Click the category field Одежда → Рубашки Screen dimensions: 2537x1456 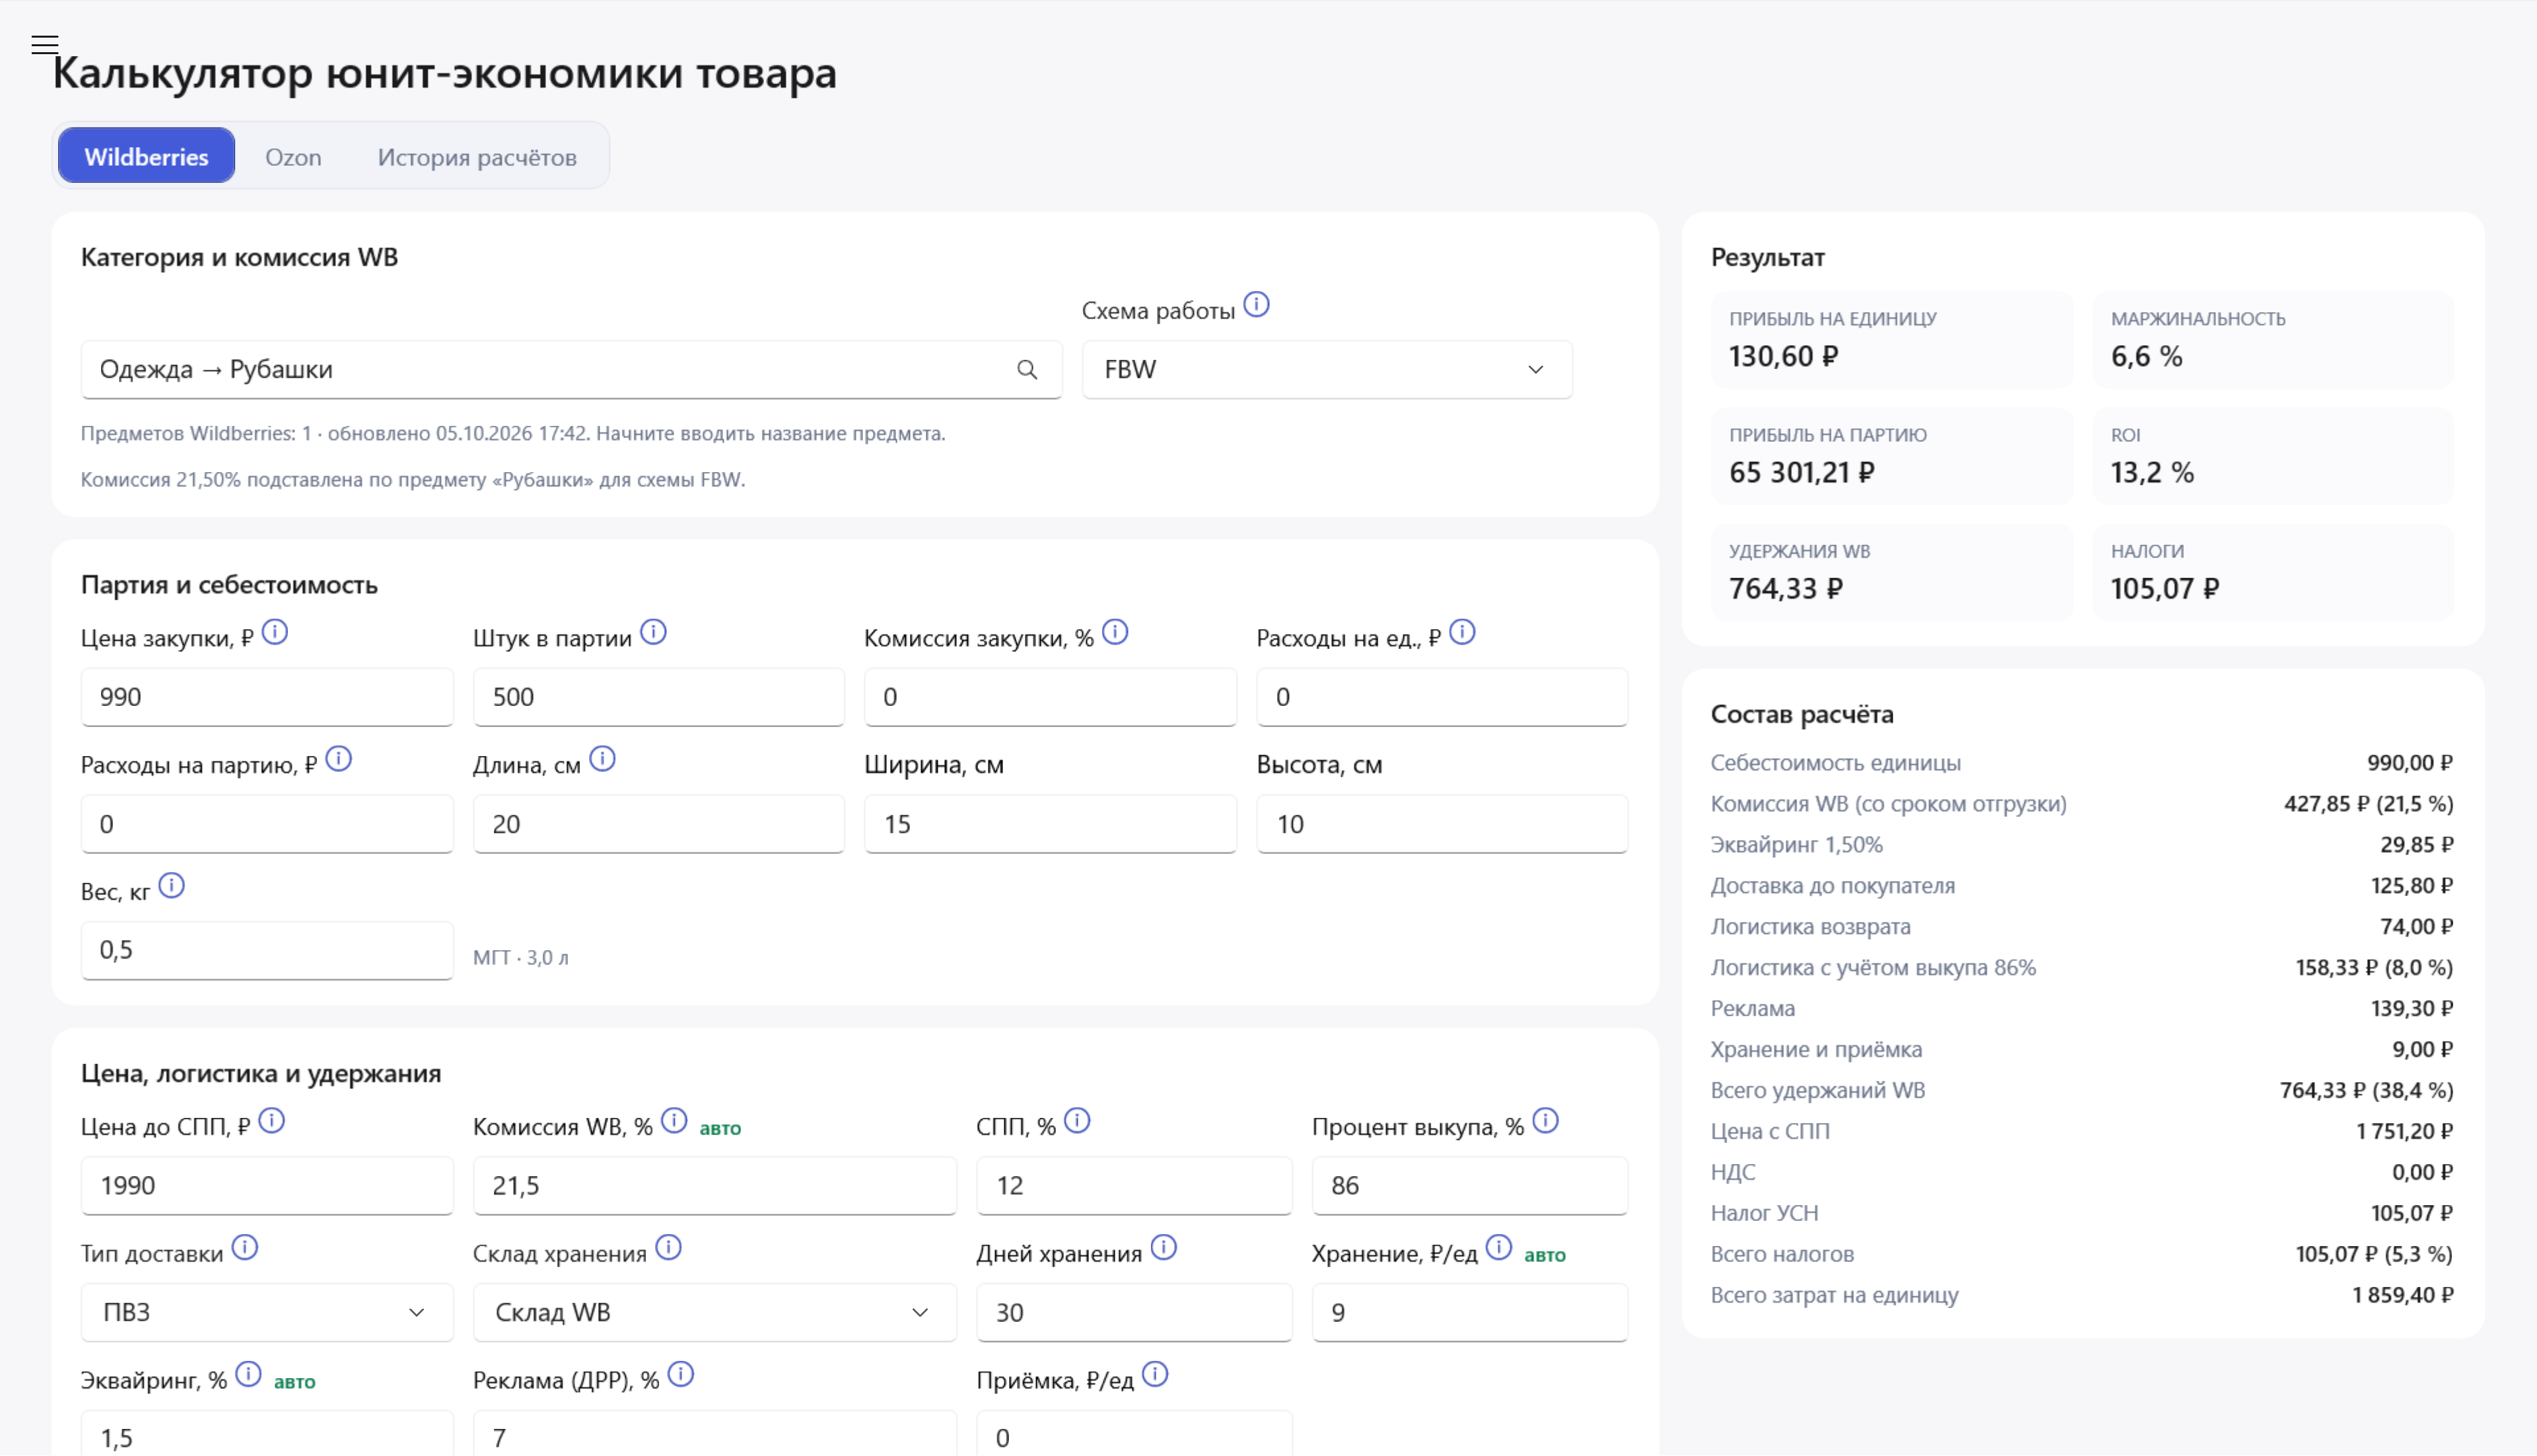[571, 370]
